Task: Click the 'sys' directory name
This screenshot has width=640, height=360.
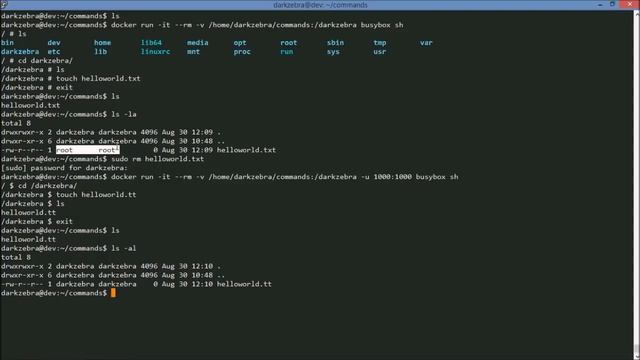Action: (x=333, y=51)
